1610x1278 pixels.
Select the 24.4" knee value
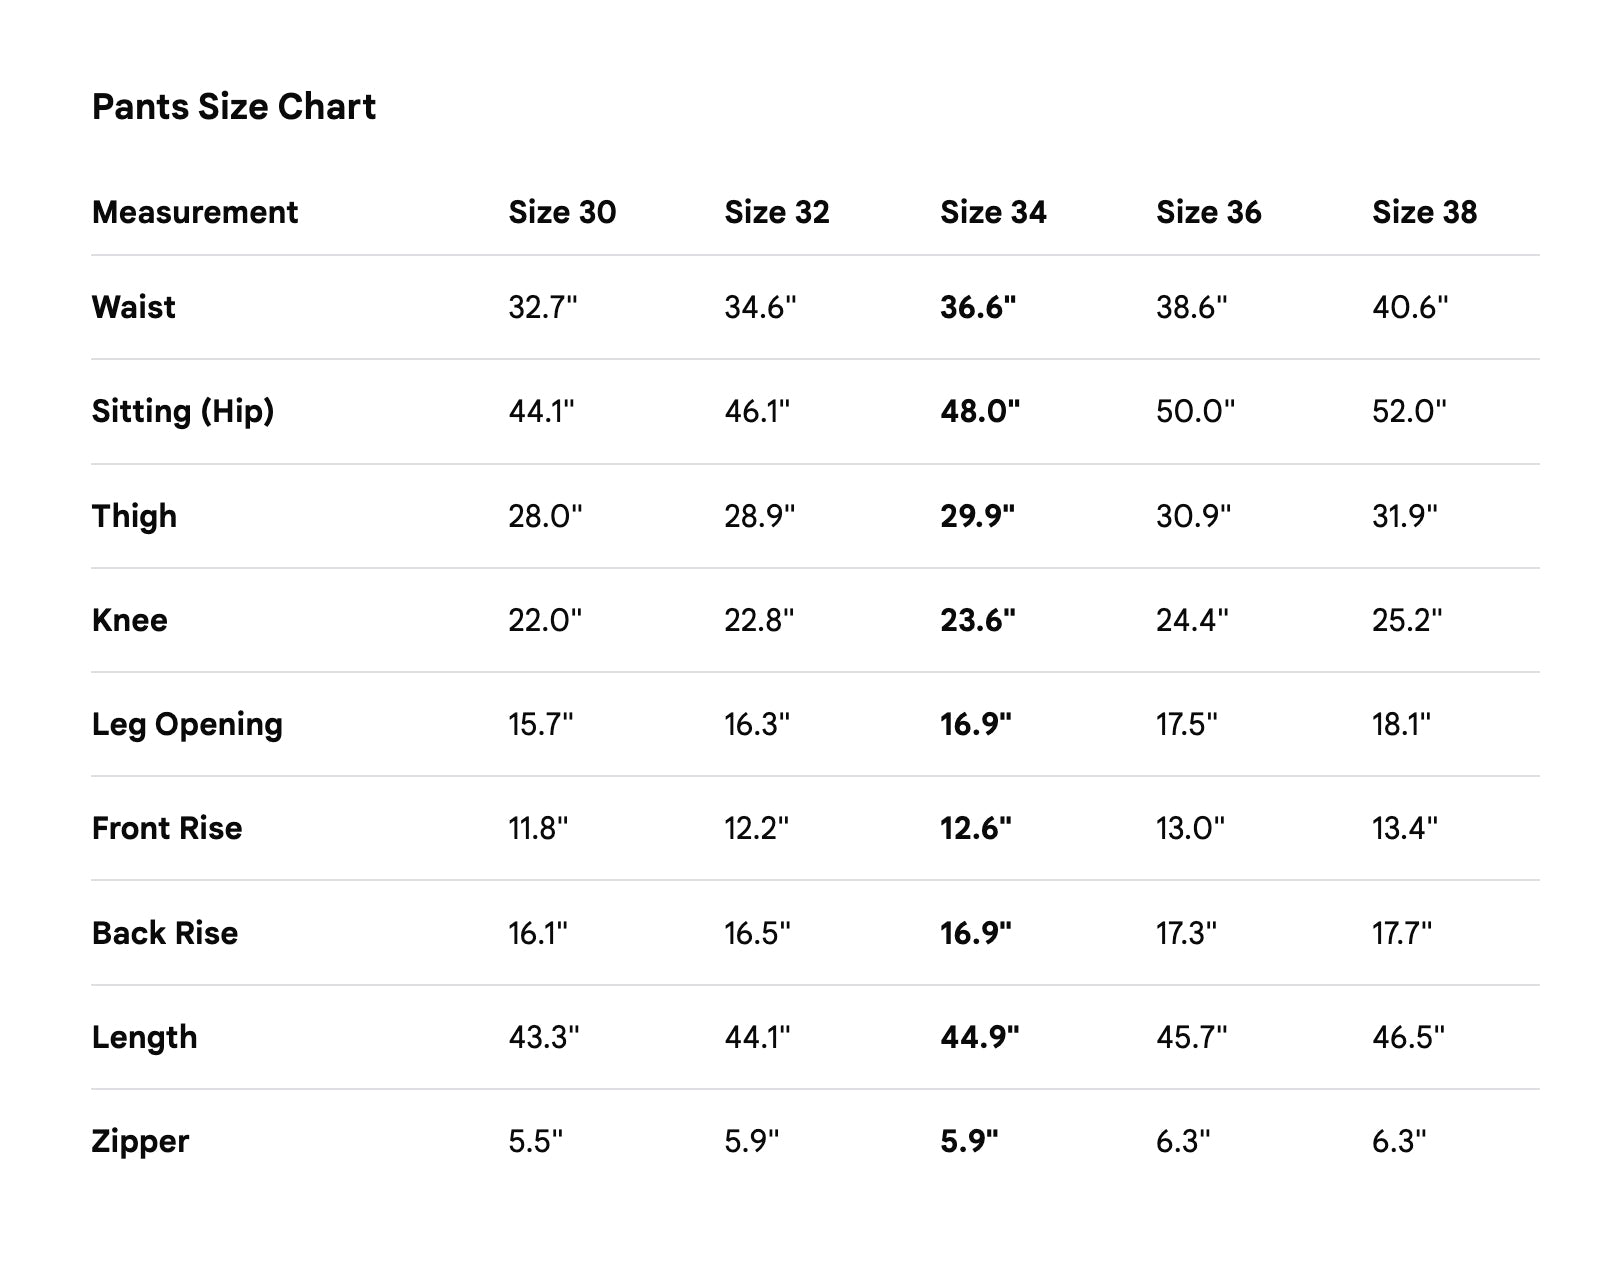click(1192, 620)
